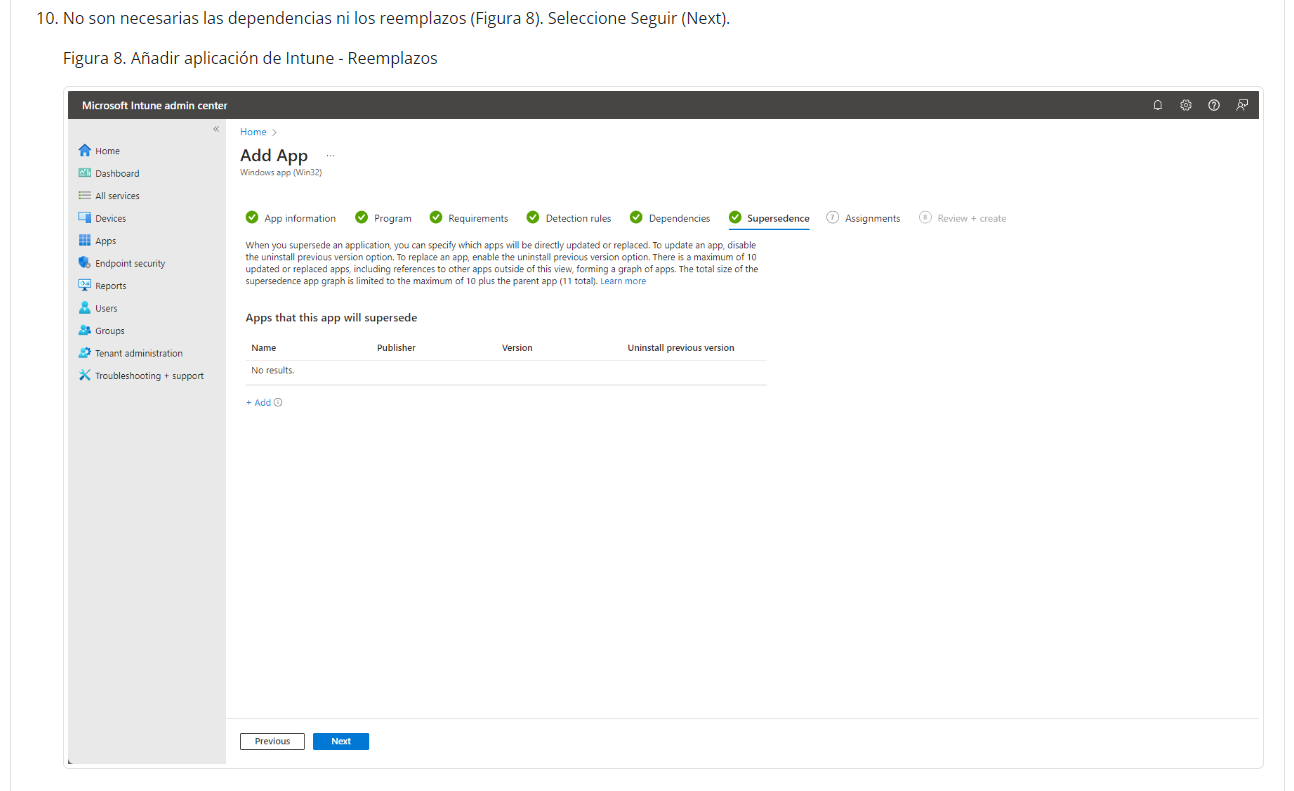The width and height of the screenshot is (1294, 791).
Task: Click the help question mark icon
Action: (x=1214, y=105)
